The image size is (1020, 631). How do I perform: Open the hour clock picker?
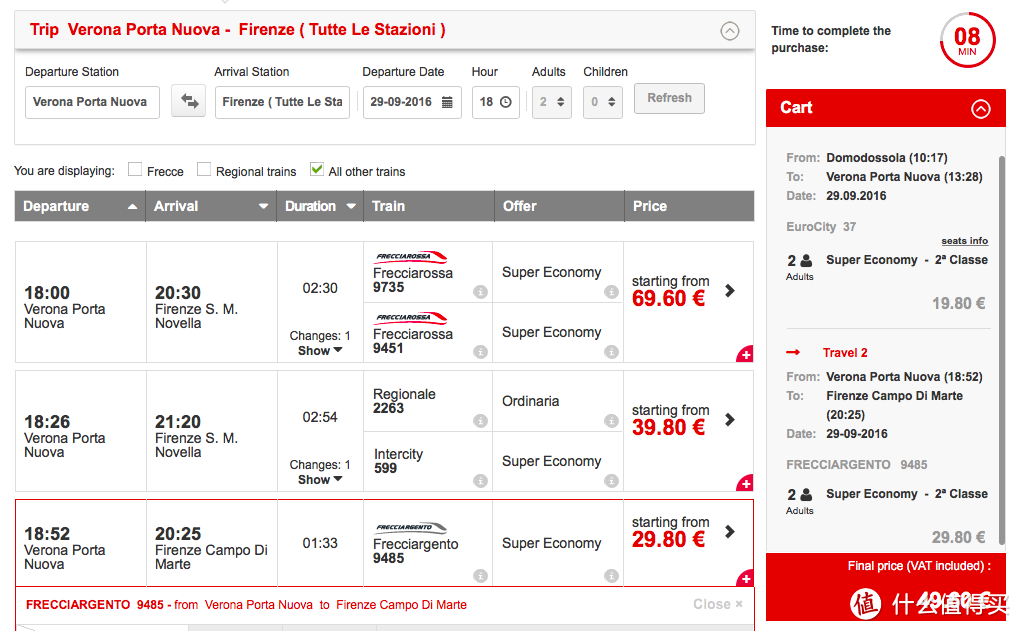(x=505, y=102)
